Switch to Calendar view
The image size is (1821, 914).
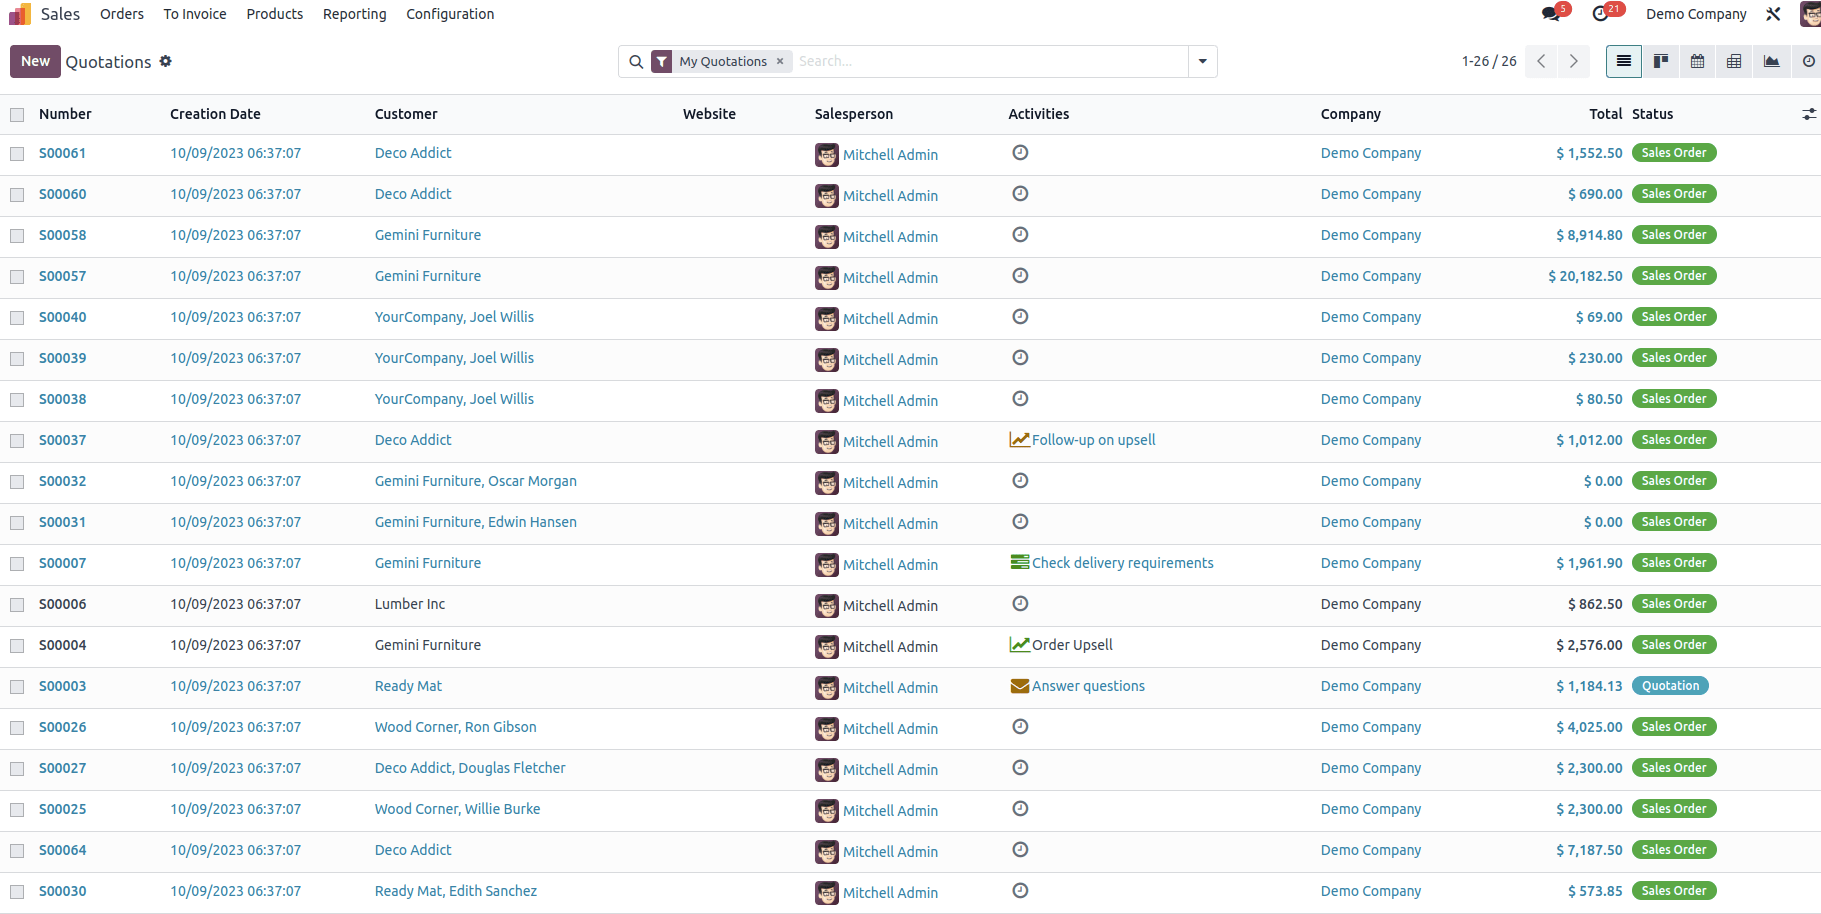1697,61
